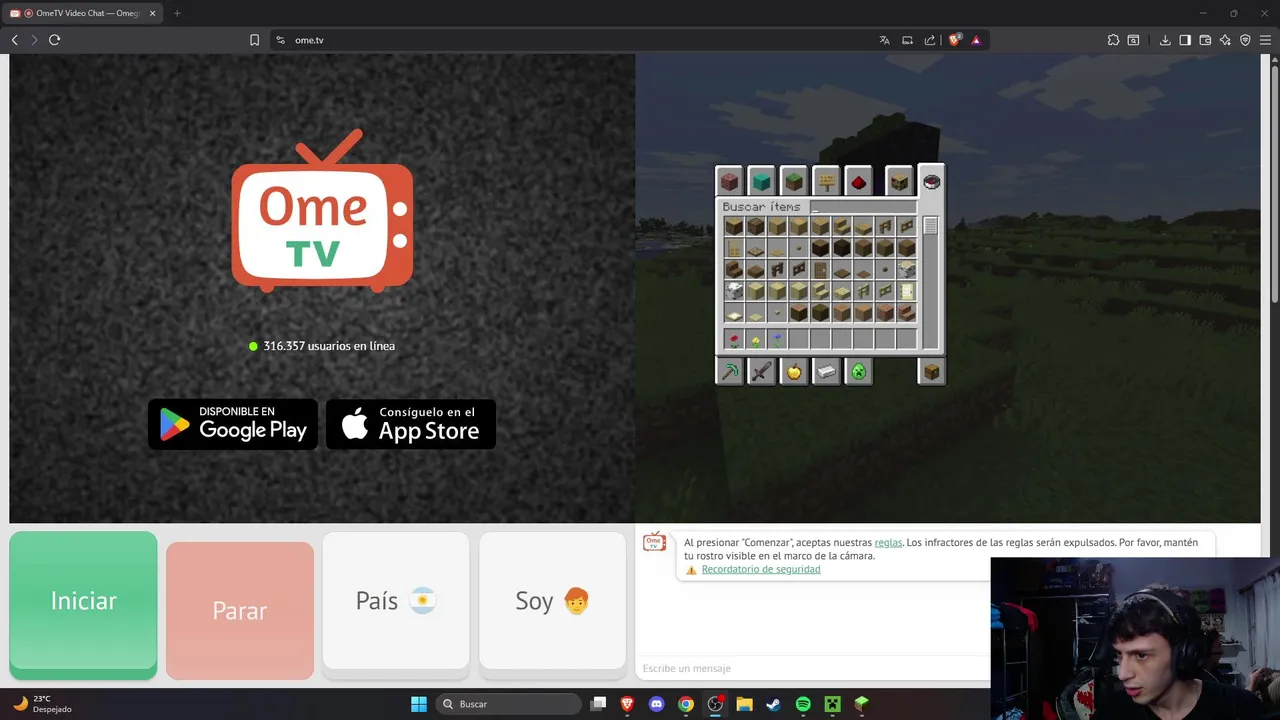Open the País country selector

point(396,600)
